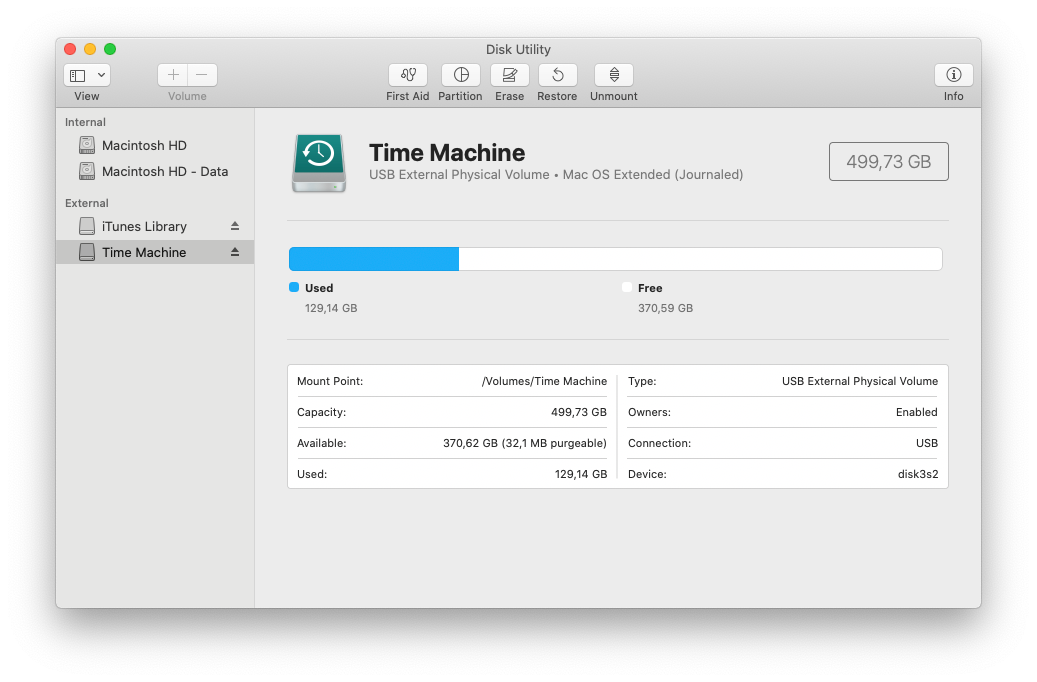This screenshot has width=1037, height=682.
Task: Unmount the Time Machine volume via toolbar
Action: click(614, 75)
